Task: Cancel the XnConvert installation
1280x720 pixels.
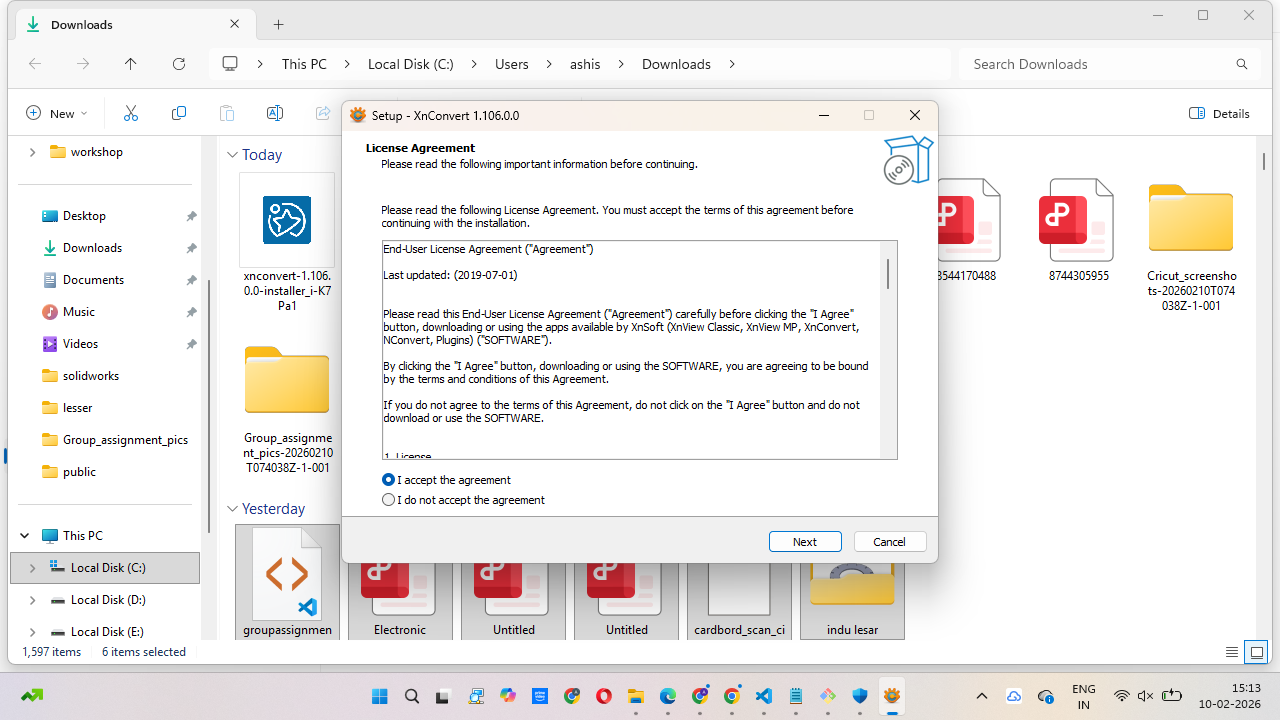Action: tap(889, 542)
